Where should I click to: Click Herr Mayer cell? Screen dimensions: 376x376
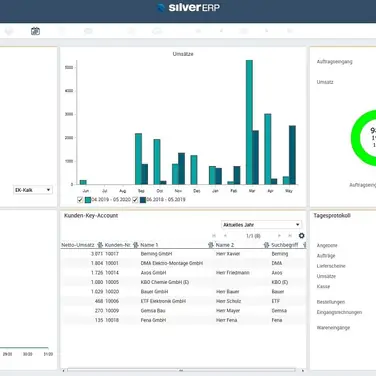click(228, 311)
